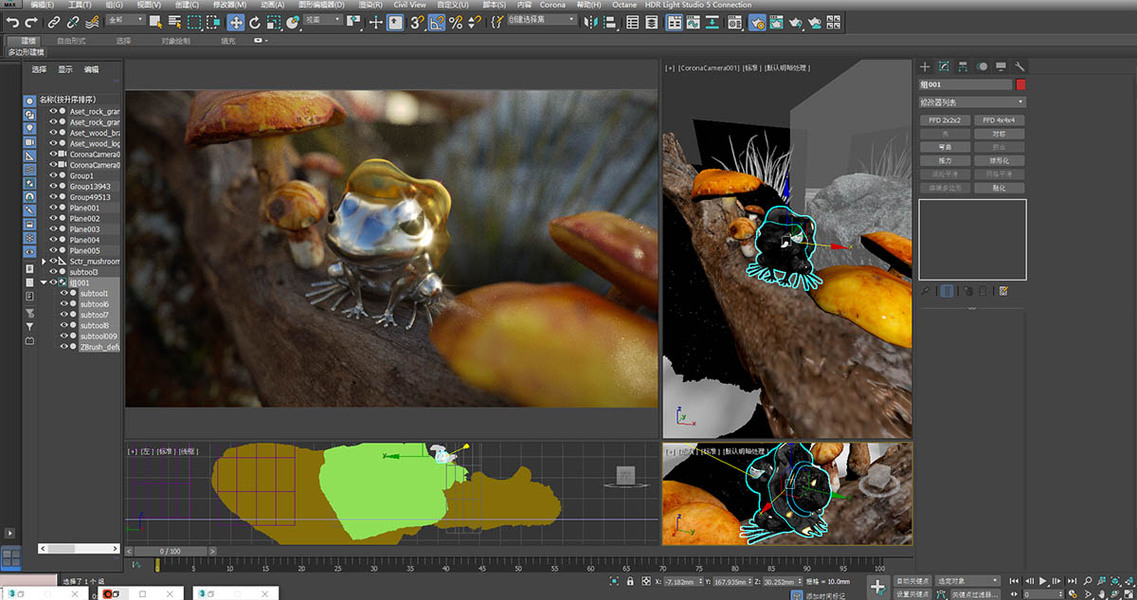Toggle visibility eye of Group1
Screen dimensions: 1137x600
pos(53,176)
